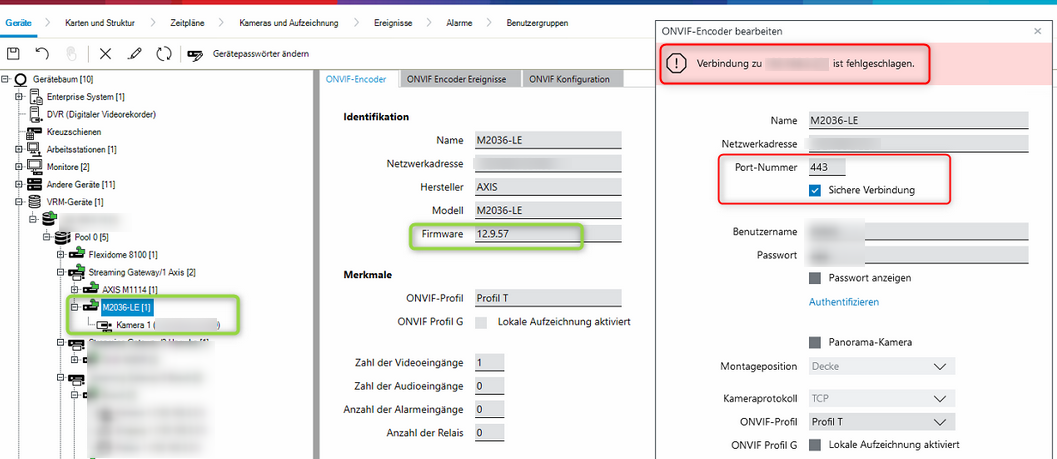
Task: Check Lokale Aufzeichnung aktiviert in main panel
Action: point(481,322)
